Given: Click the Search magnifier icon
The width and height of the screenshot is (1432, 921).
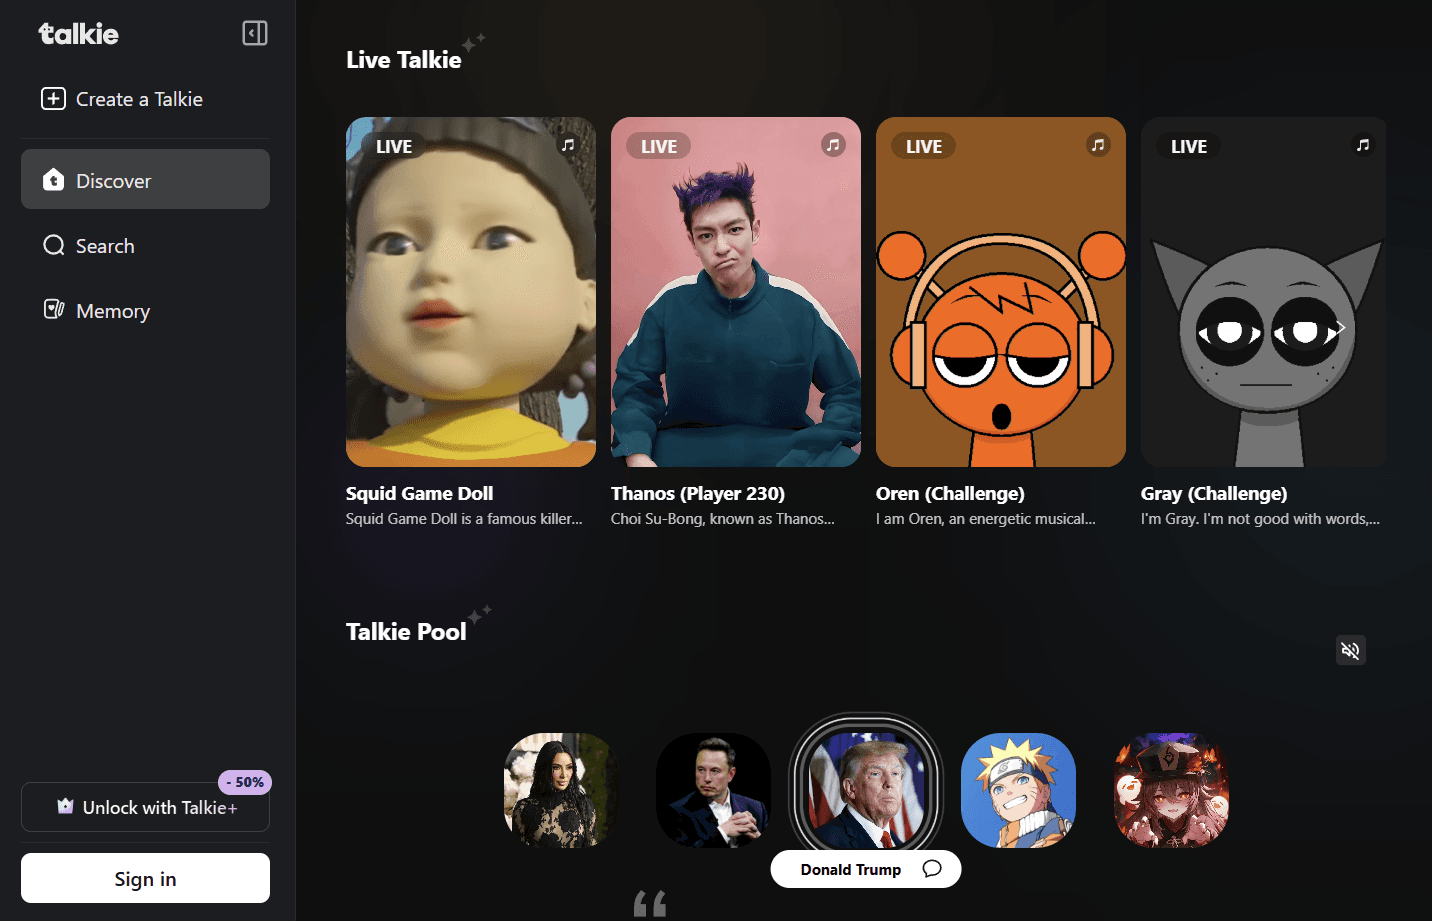Looking at the screenshot, I should (54, 245).
